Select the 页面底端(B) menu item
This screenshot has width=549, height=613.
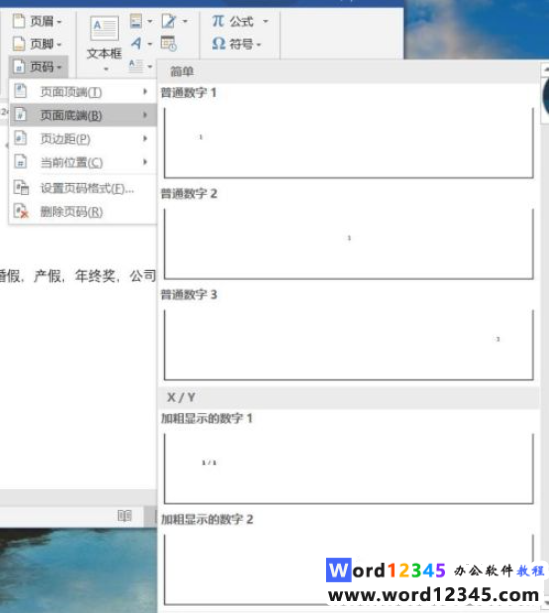click(x=82, y=115)
